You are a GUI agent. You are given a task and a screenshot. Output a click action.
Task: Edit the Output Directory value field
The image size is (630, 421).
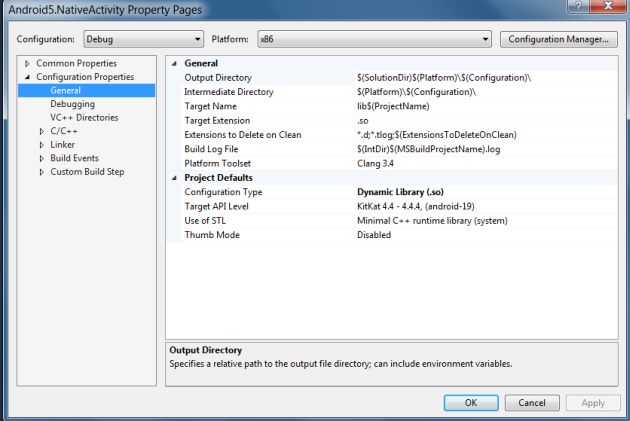pos(486,78)
